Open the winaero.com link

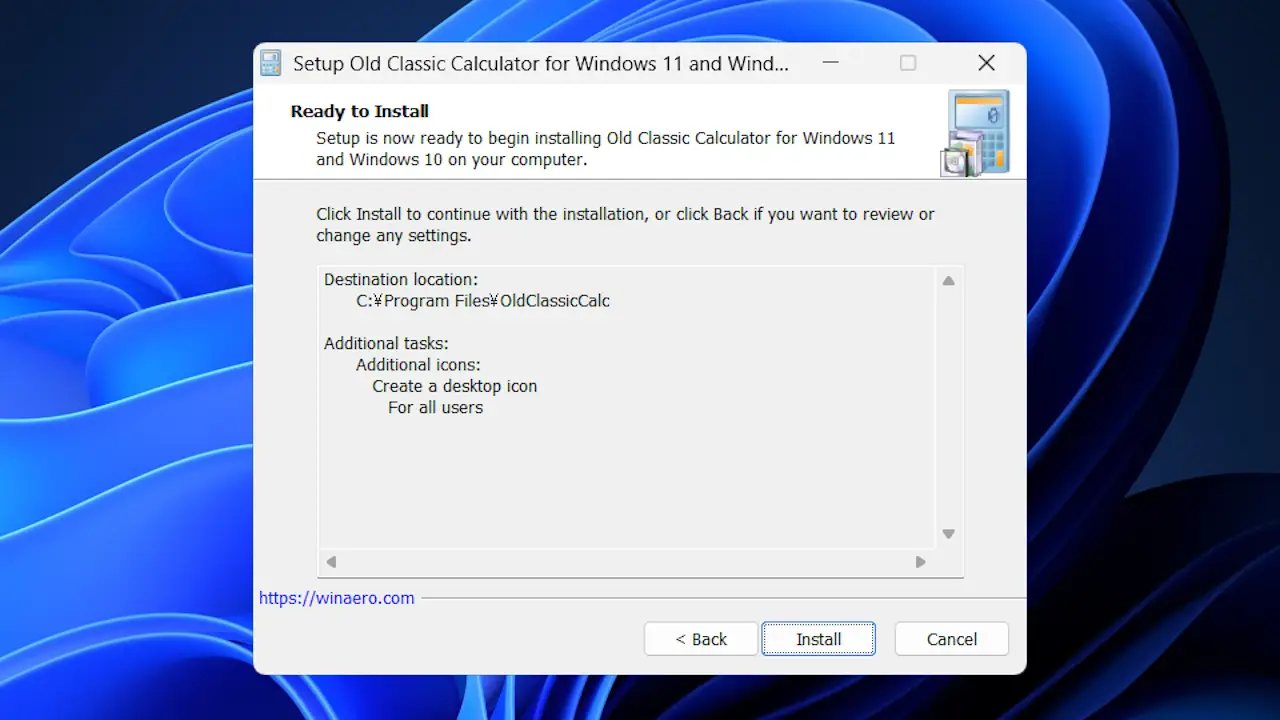click(x=337, y=598)
